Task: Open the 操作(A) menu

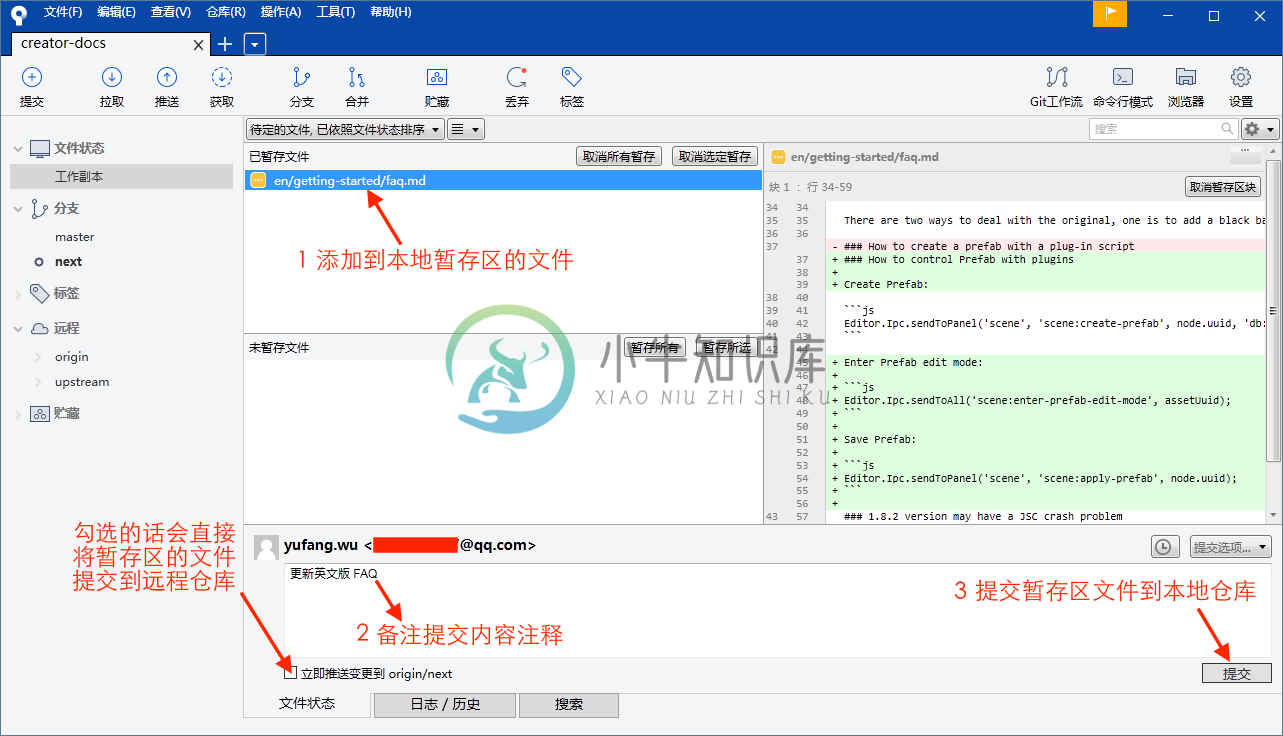Action: pyautogui.click(x=280, y=12)
